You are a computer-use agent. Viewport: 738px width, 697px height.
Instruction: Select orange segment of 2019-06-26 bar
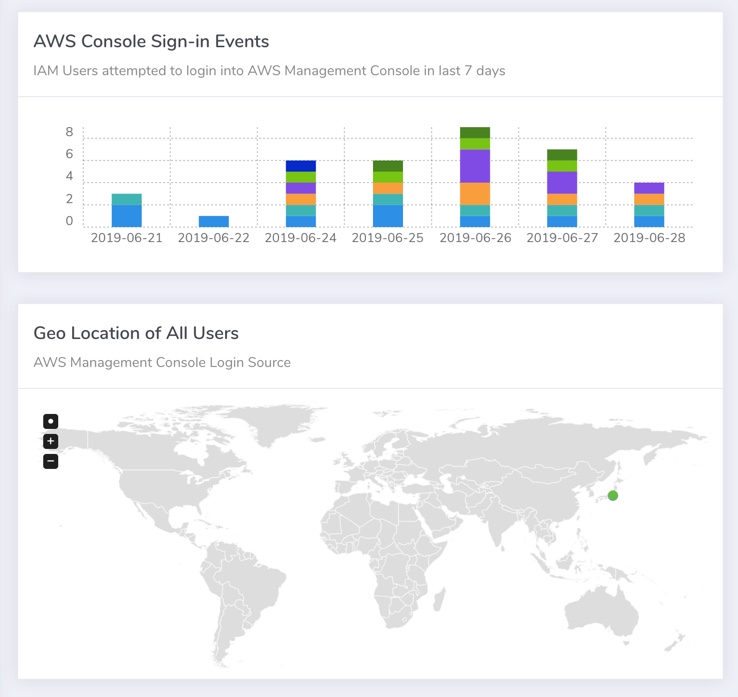pyautogui.click(x=475, y=193)
